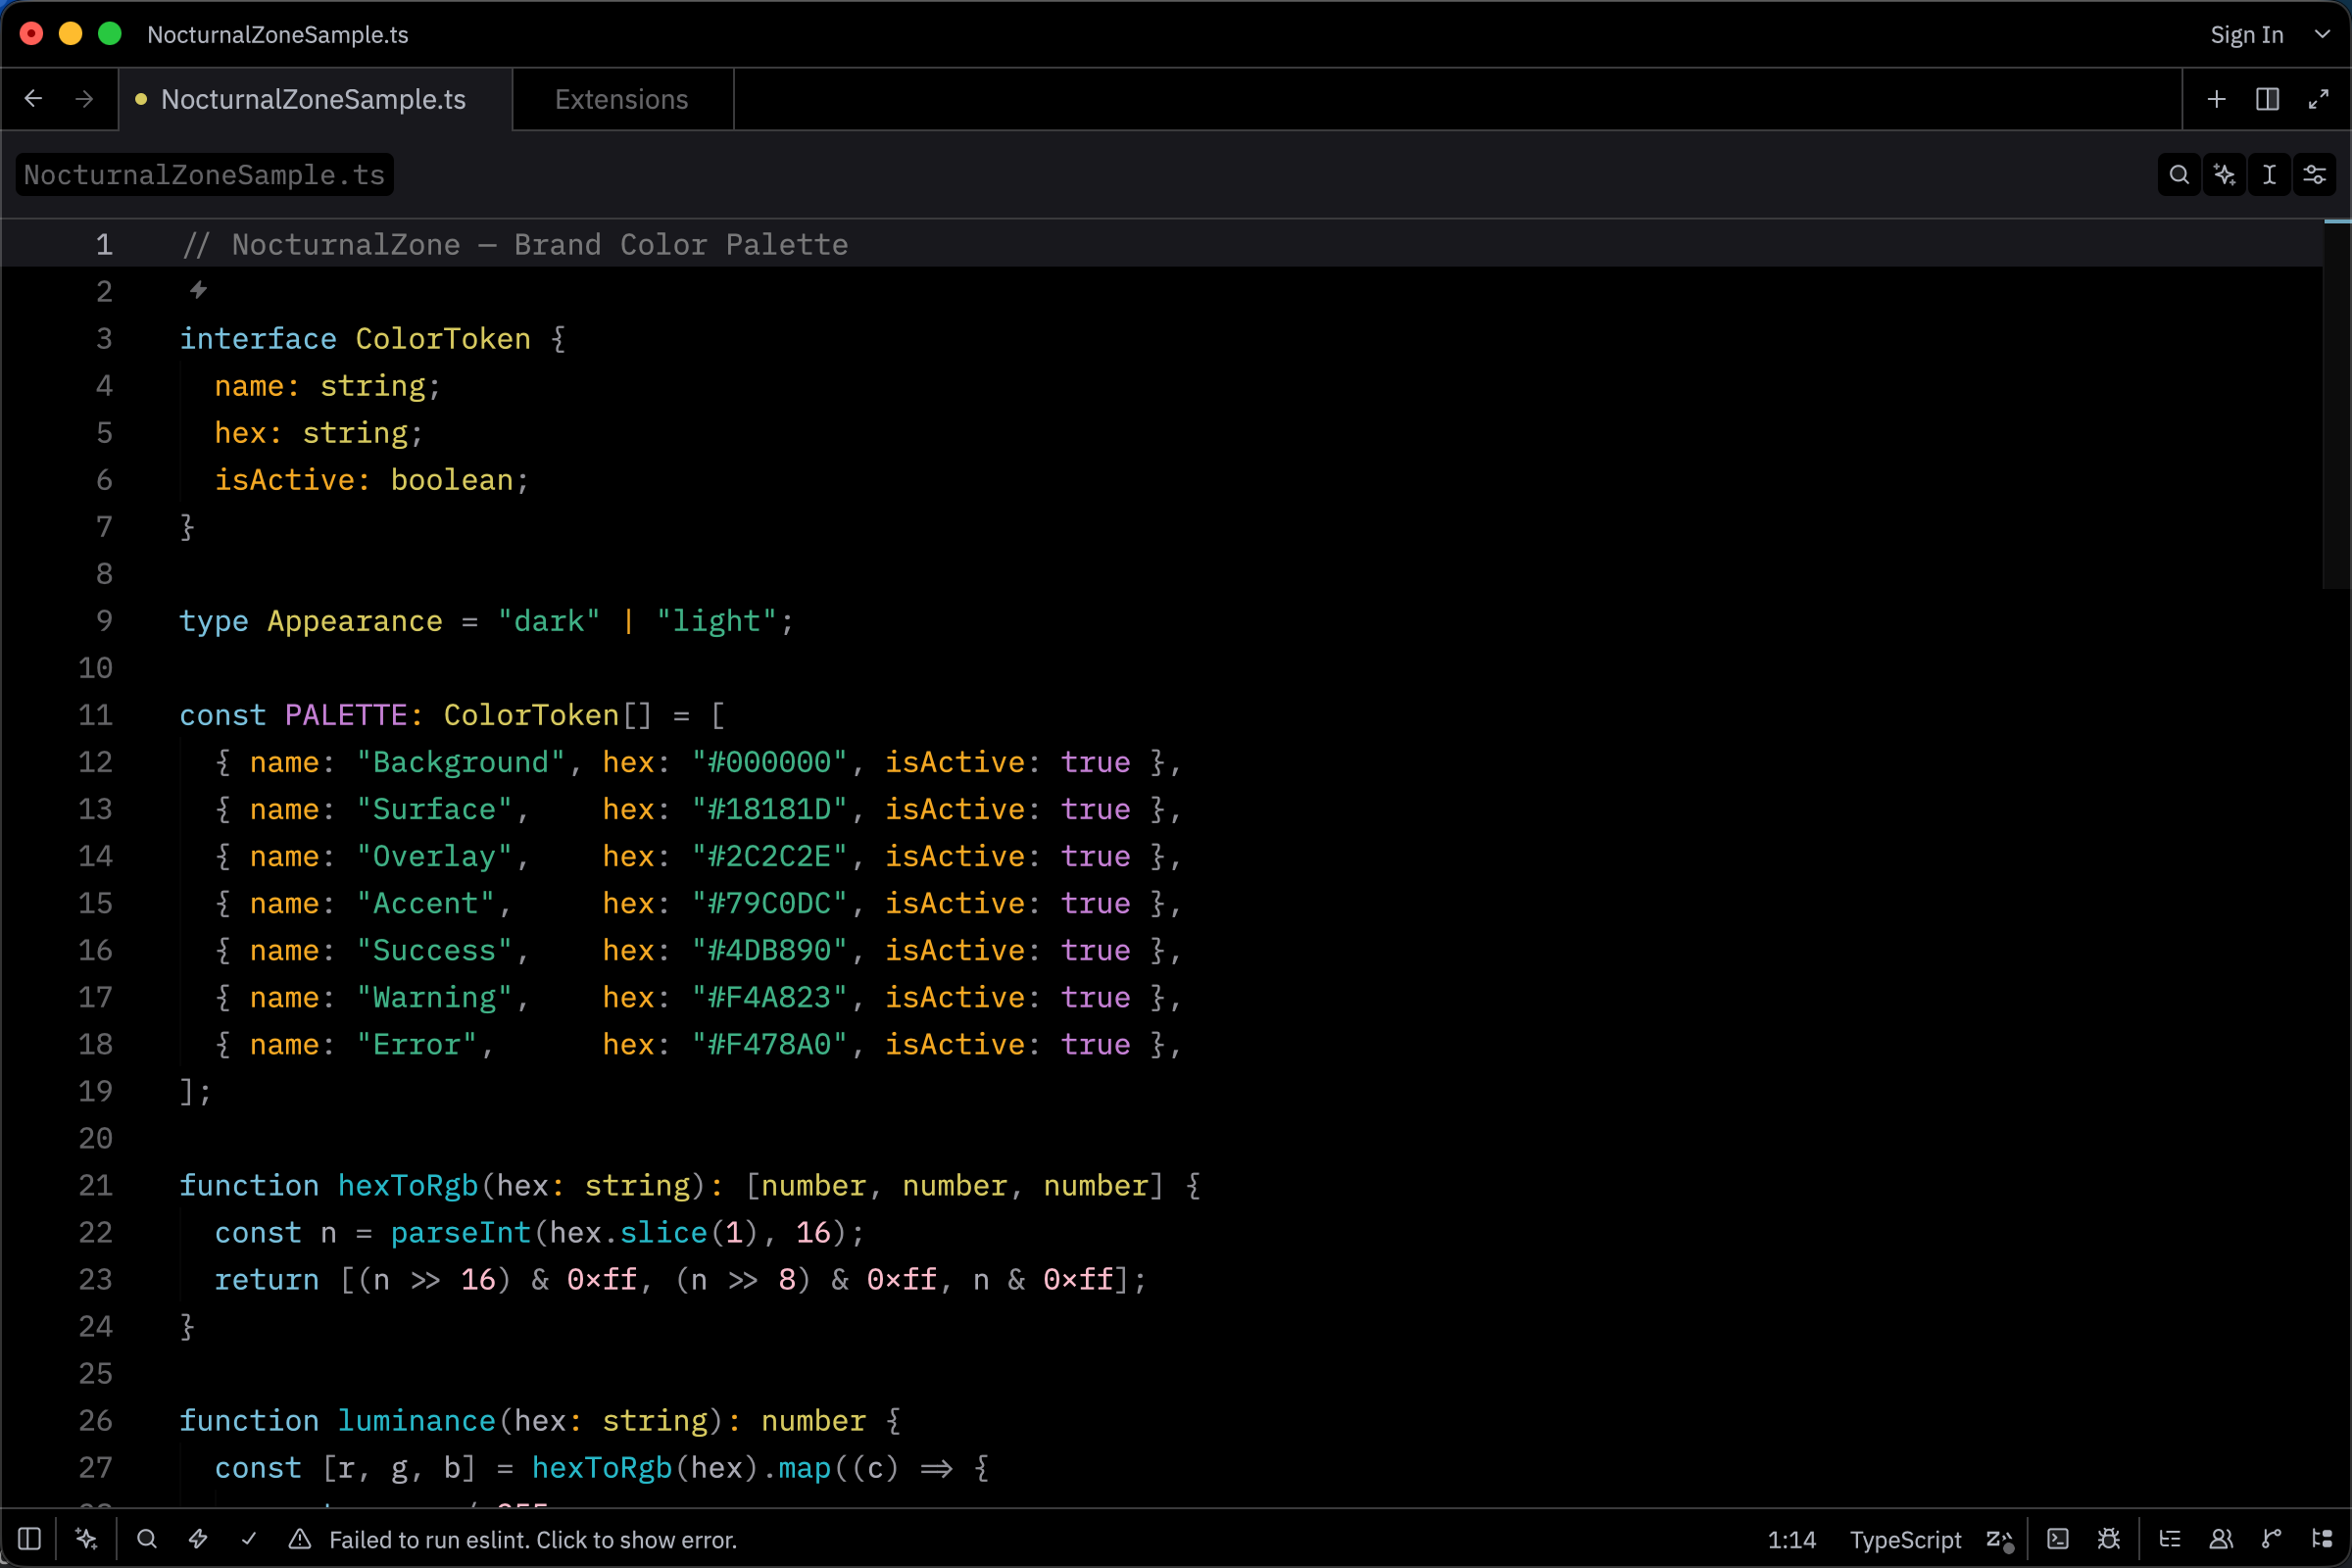
Task: Open the debugger panel bug icon
Action: point(2109,1539)
